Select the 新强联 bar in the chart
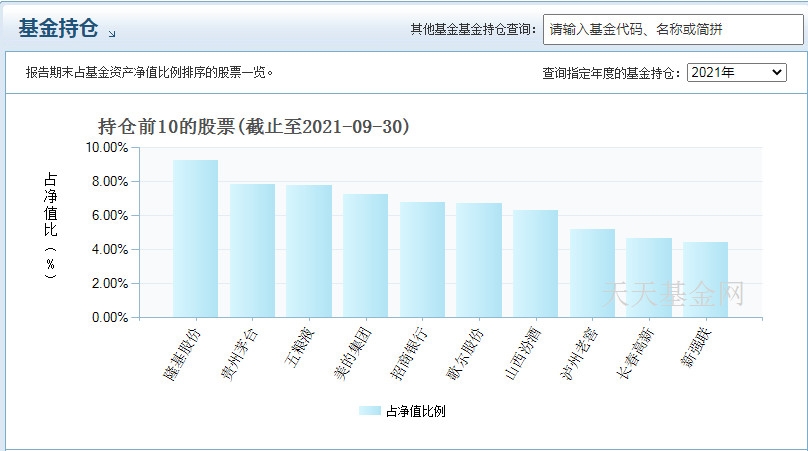Screen dimensions: 808x451 click(x=705, y=280)
